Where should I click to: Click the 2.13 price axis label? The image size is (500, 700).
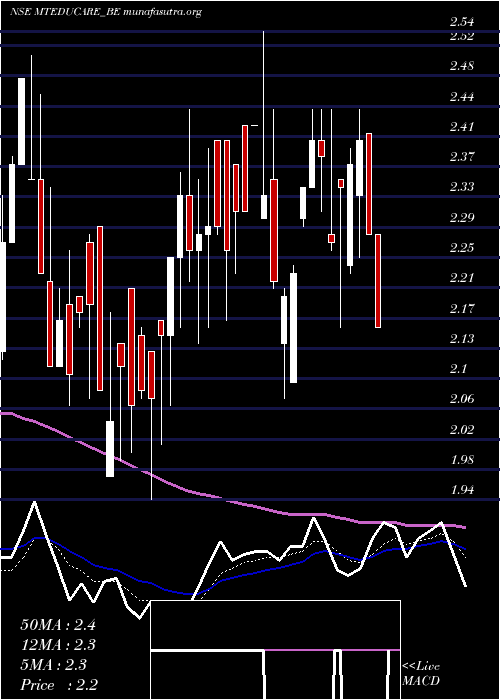462,338
